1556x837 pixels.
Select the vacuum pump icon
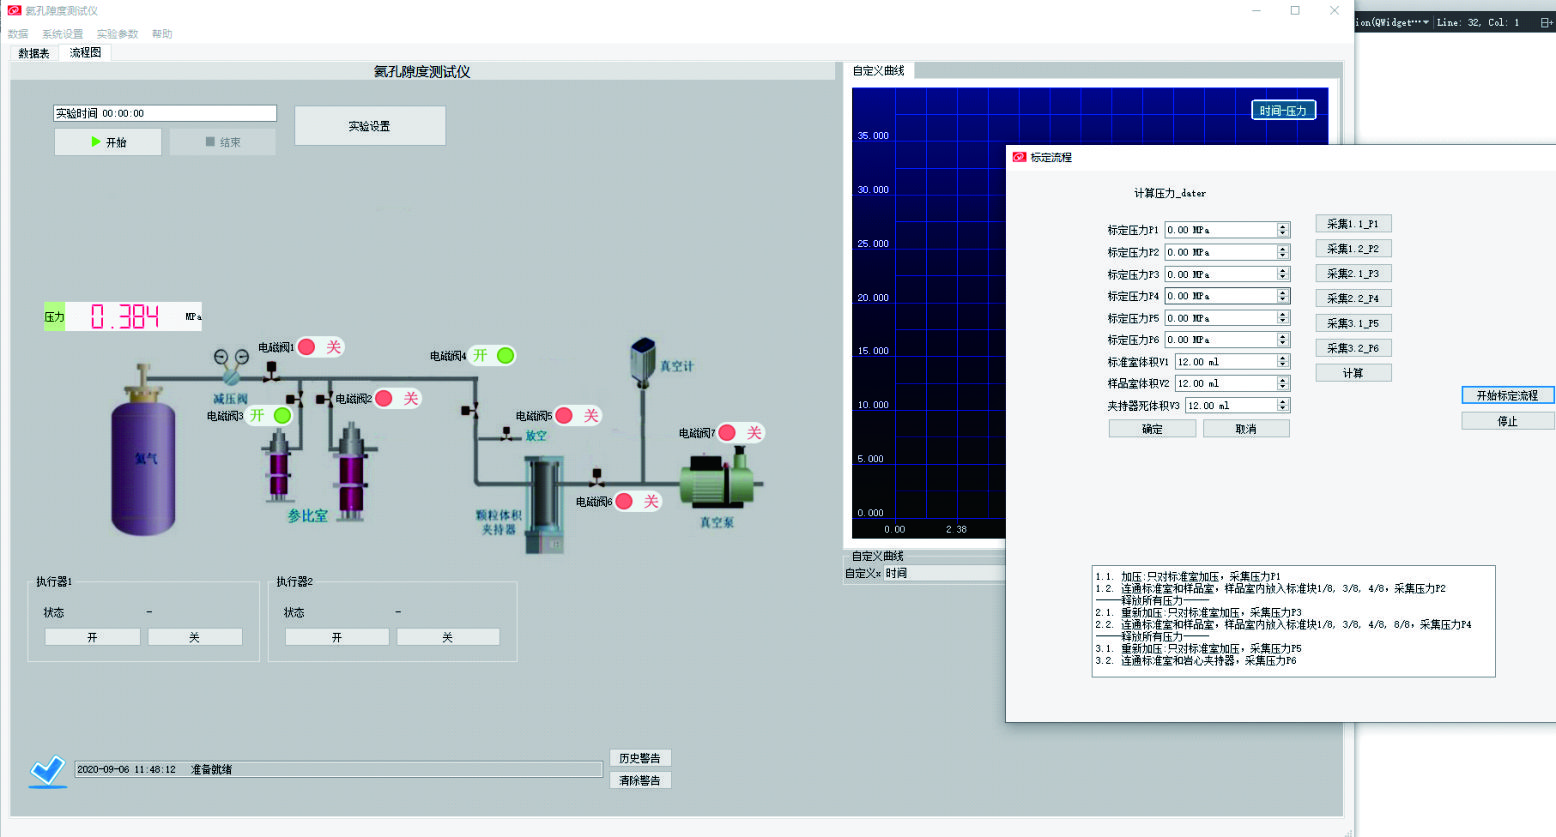point(718,480)
